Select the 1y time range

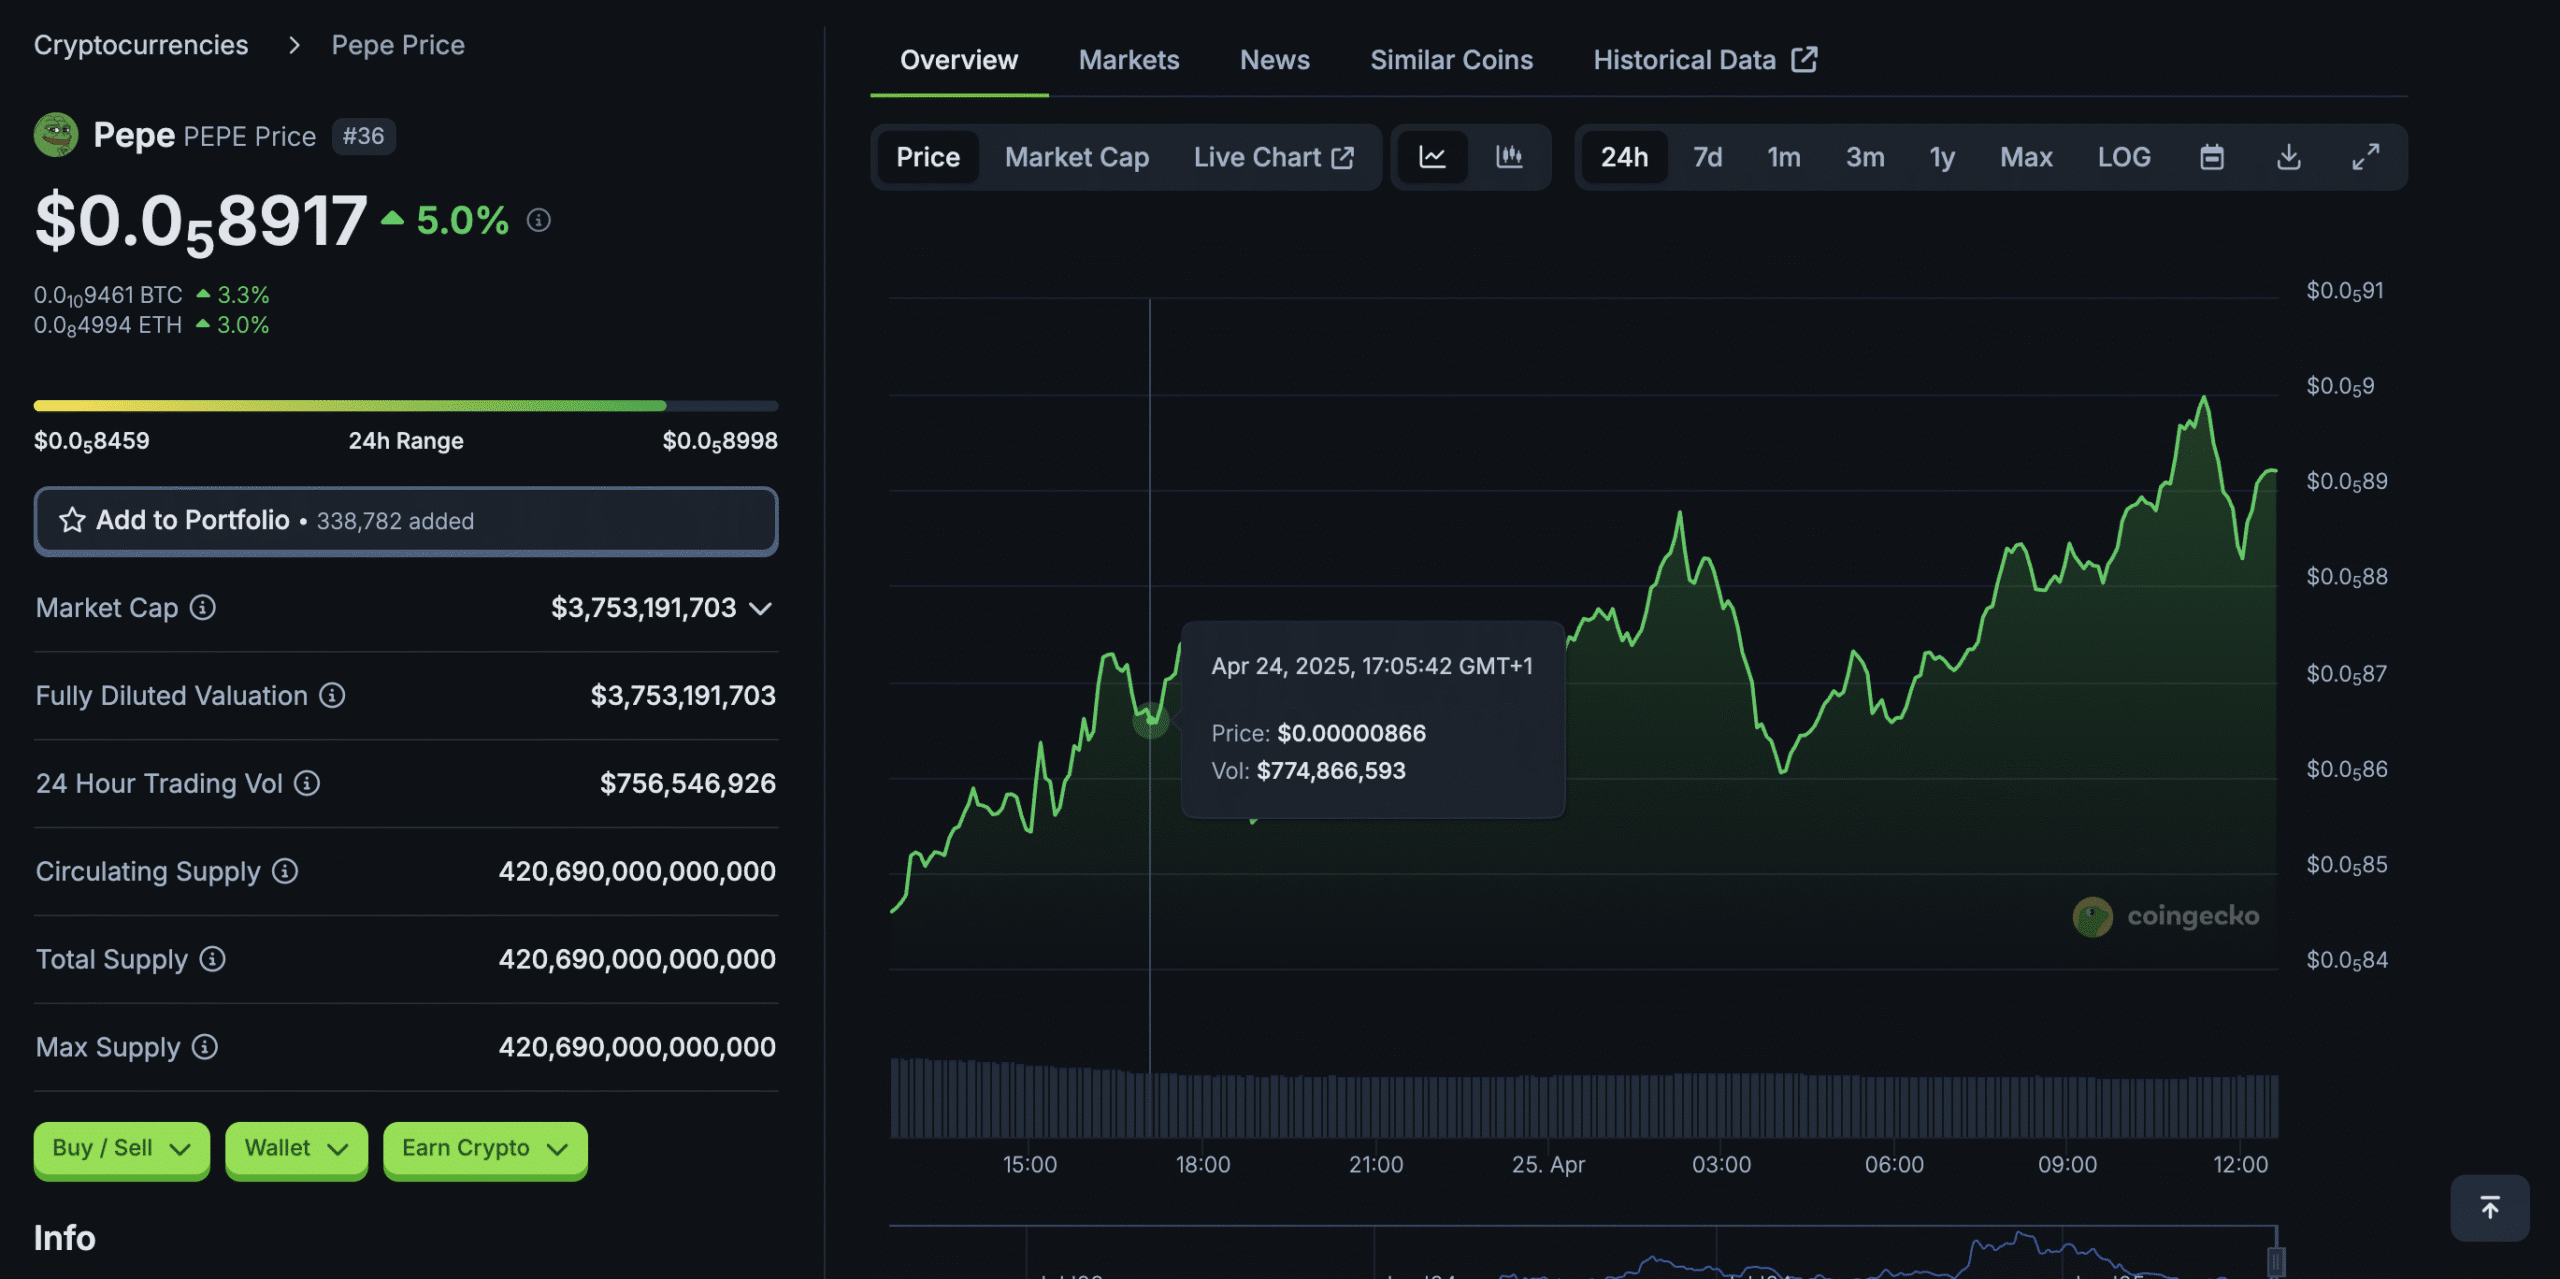(1942, 157)
